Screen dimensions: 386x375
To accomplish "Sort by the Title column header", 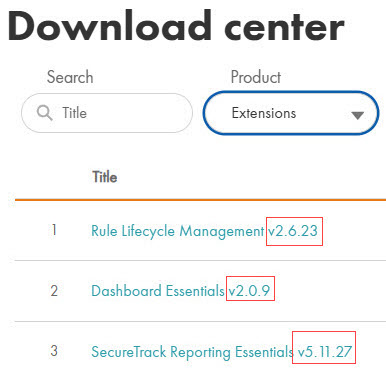I will 105,177.
